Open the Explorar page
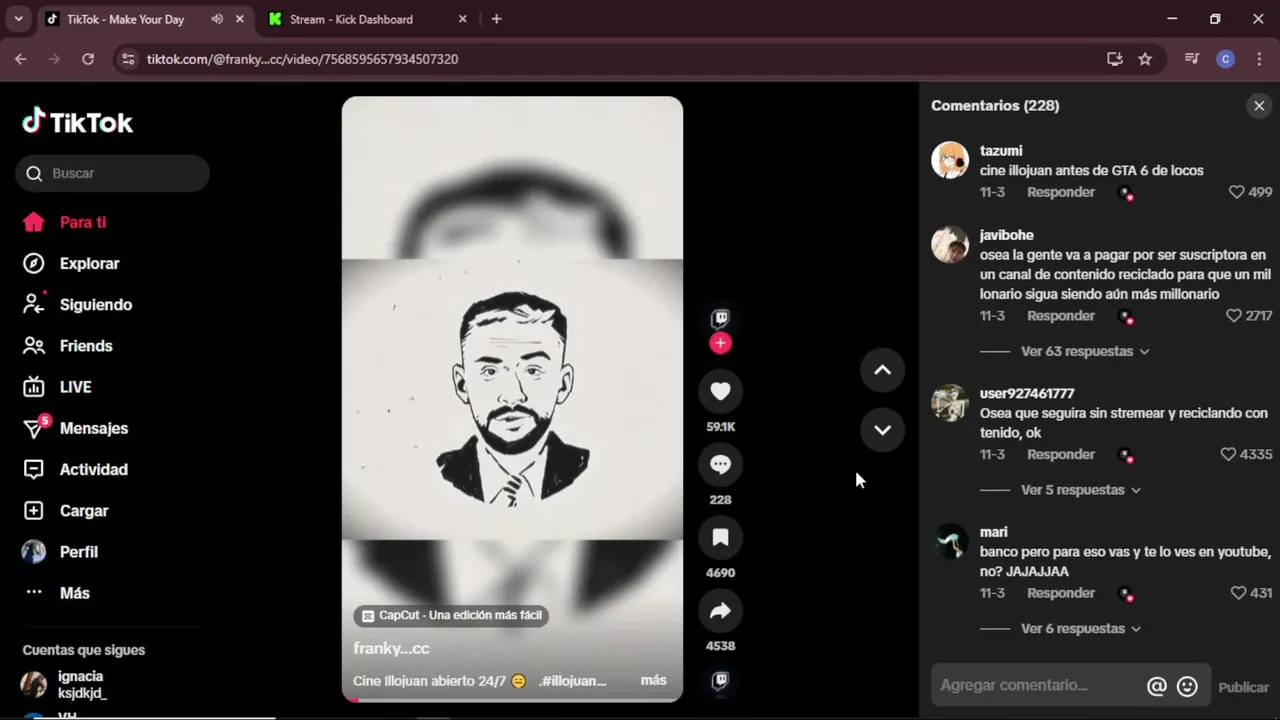Screen dimensions: 1280x720 point(89,264)
